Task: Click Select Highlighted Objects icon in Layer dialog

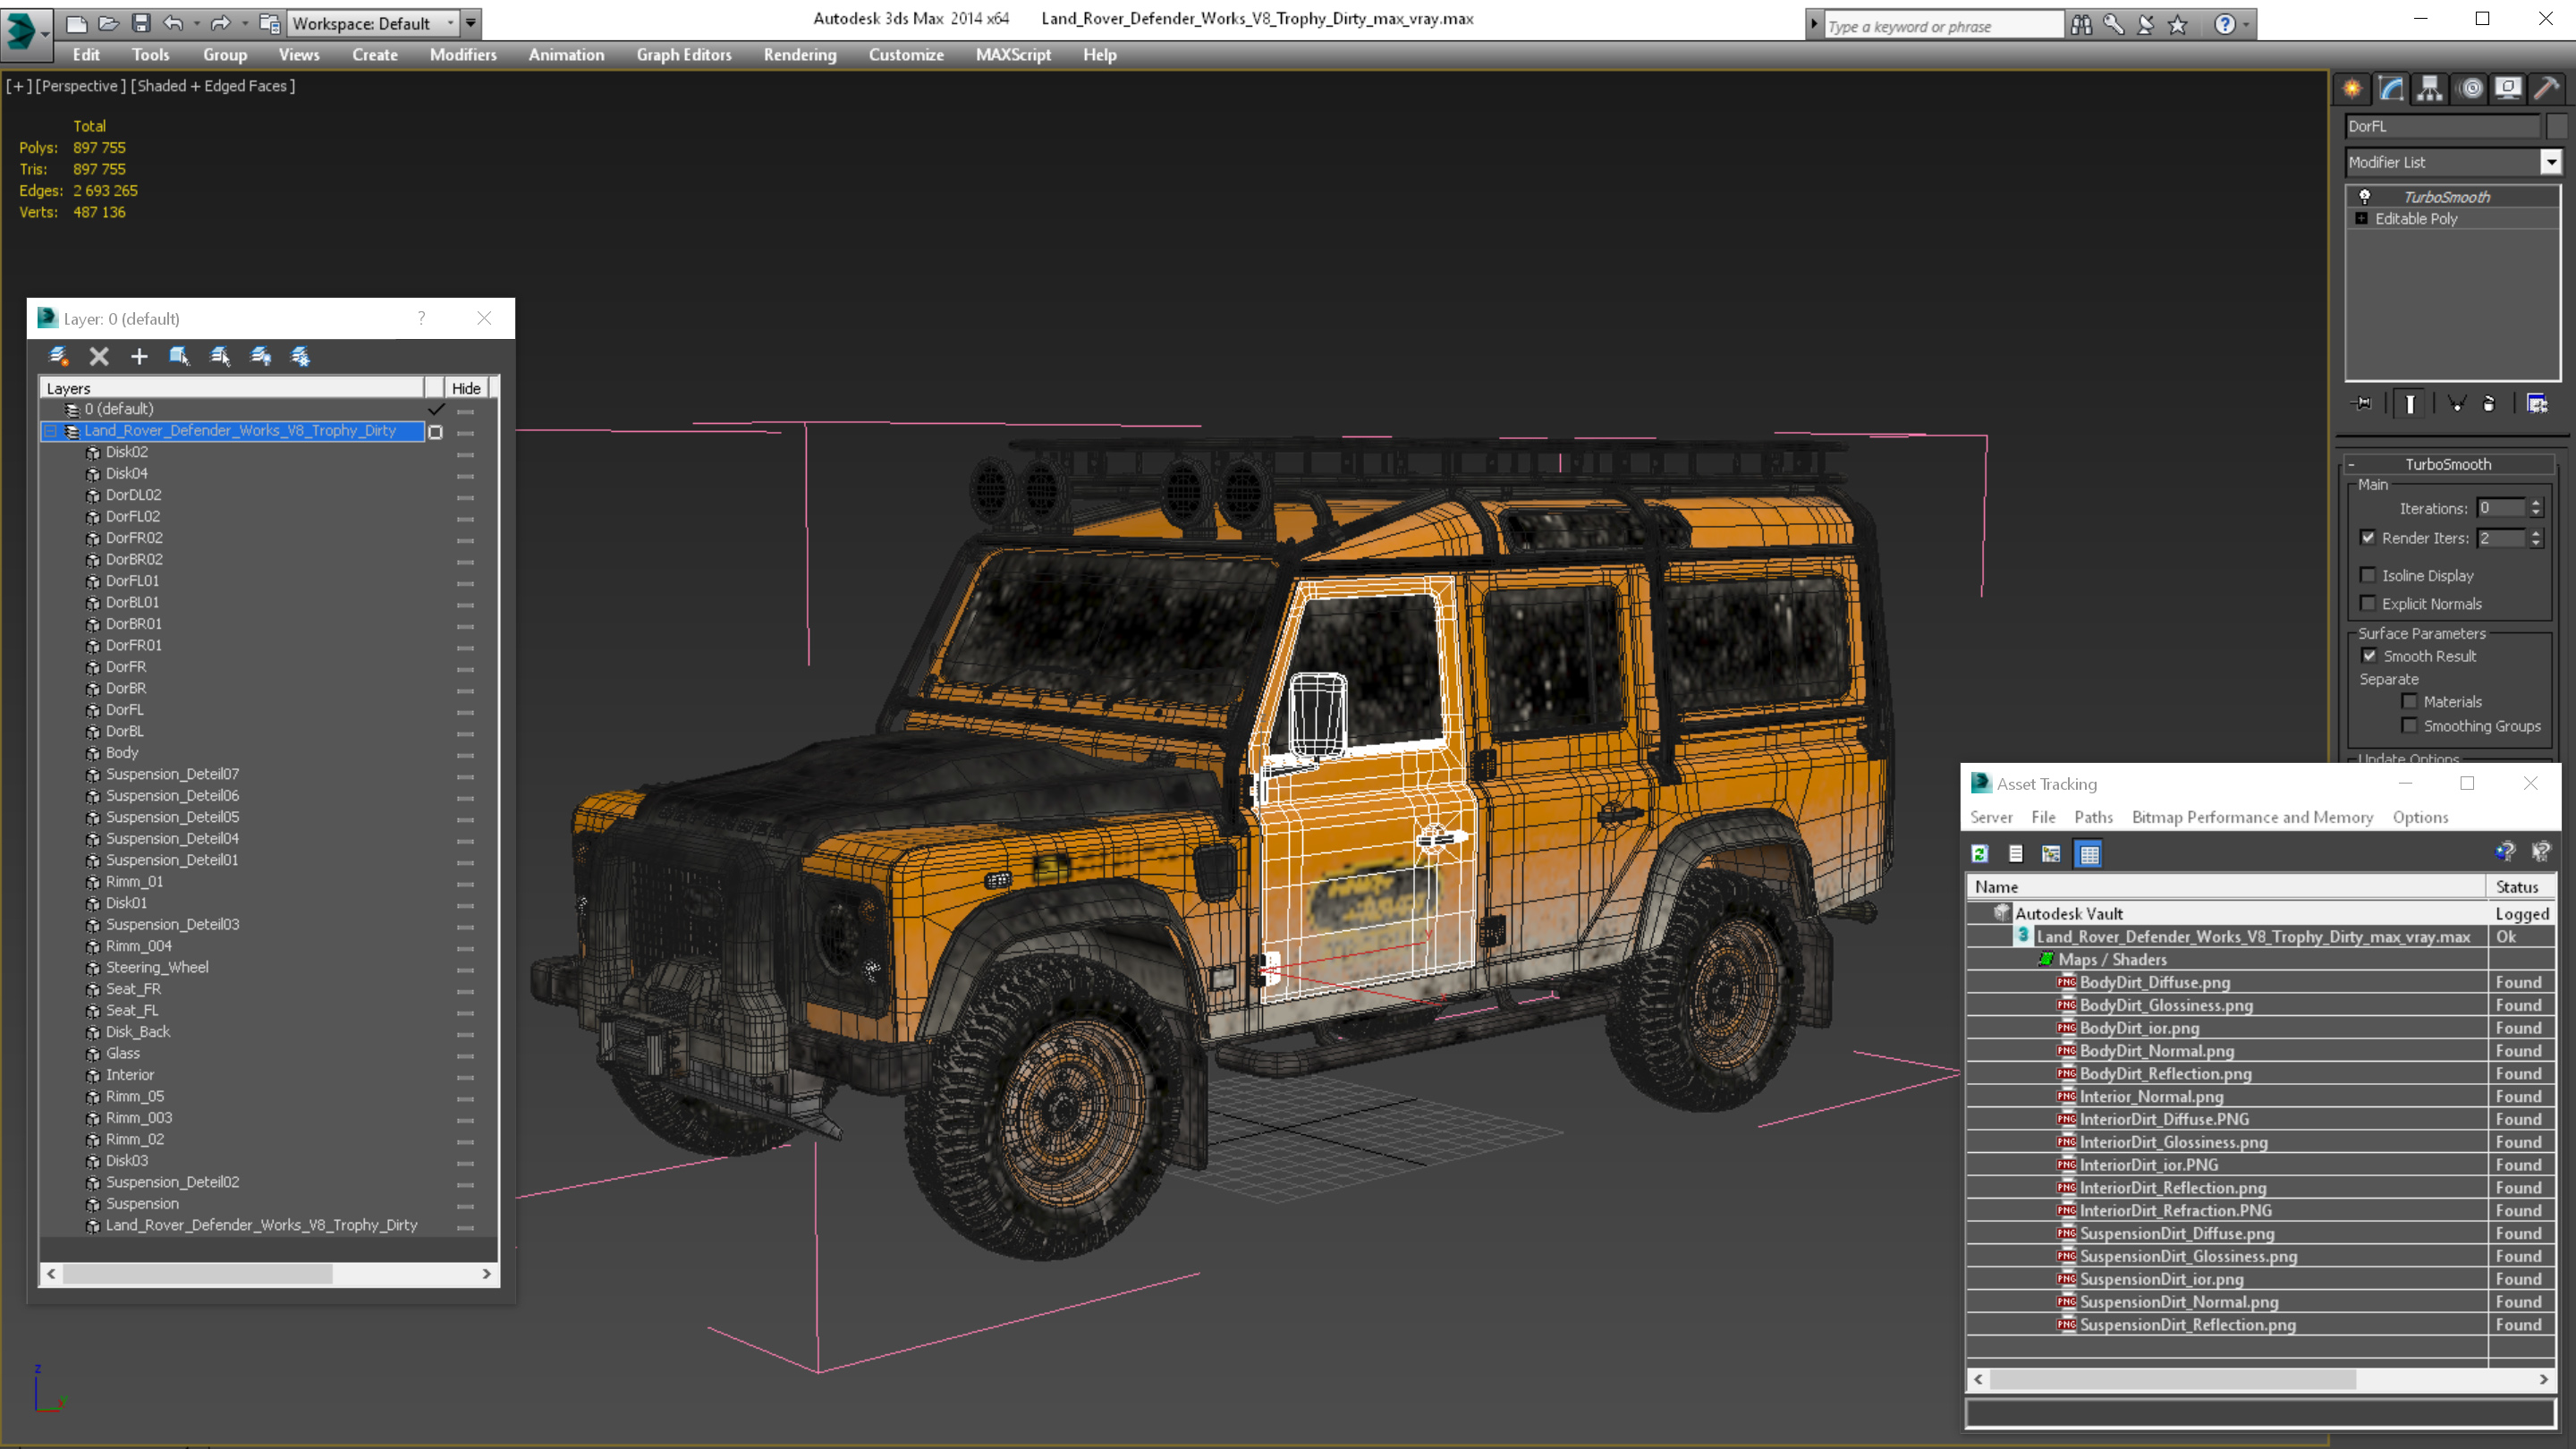Action: pyautogui.click(x=180, y=356)
